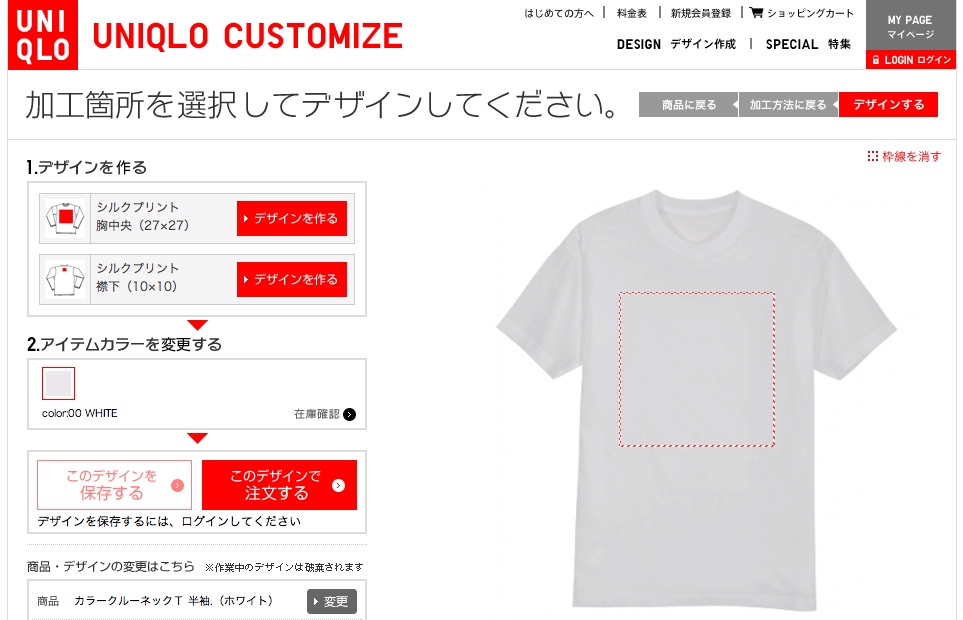Image resolution: width=963 pixels, height=620 pixels.
Task: Click the LOGIN ログイン button
Action: click(911, 60)
